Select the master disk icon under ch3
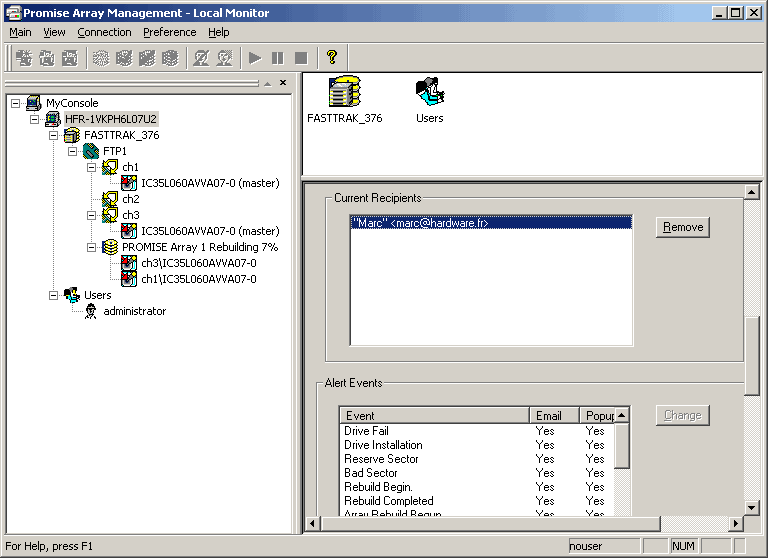Screen dimensions: 768x558 [x=129, y=231]
